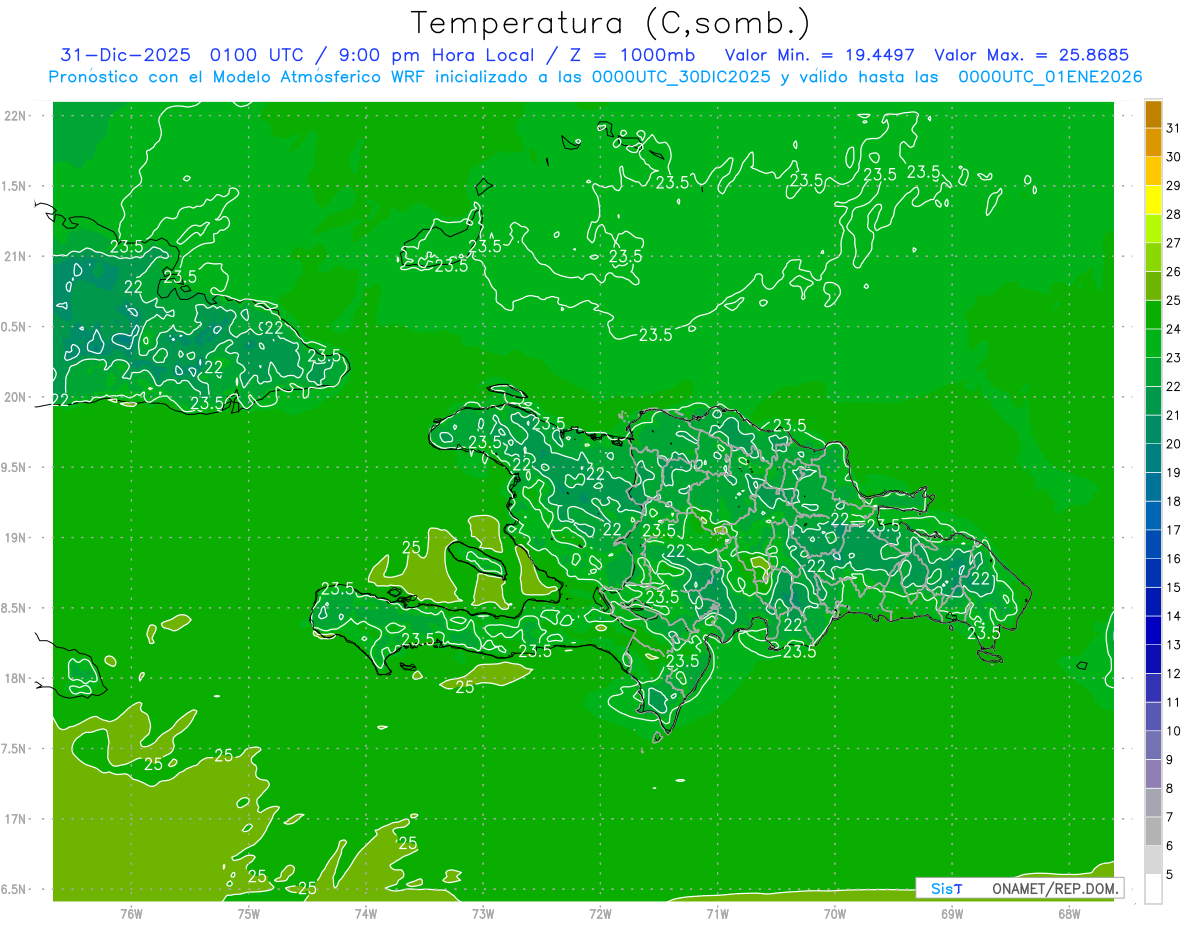Click the "74W" longitude axis label
Image resolution: width=1200 pixels, height=927 pixels.
pyautogui.click(x=366, y=913)
